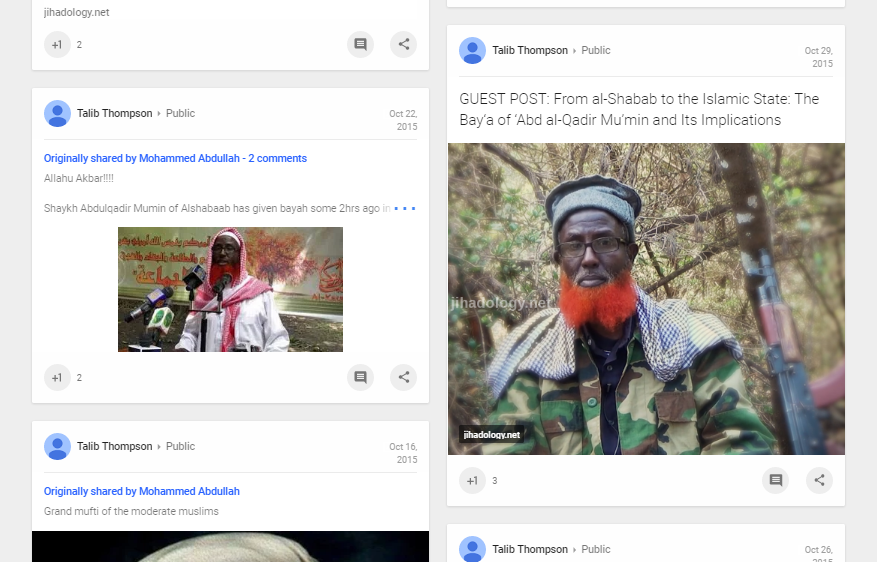Click +1 count 3 on GUEST POST card
This screenshot has height=562, width=877.
pos(494,481)
